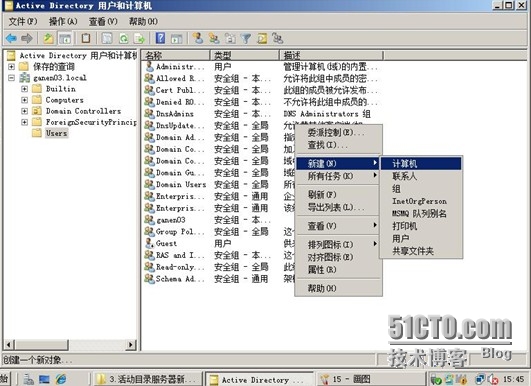This screenshot has height=386, width=531.
Task: Switch to the Active Directory taskbar button
Action: pyautogui.click(x=259, y=380)
